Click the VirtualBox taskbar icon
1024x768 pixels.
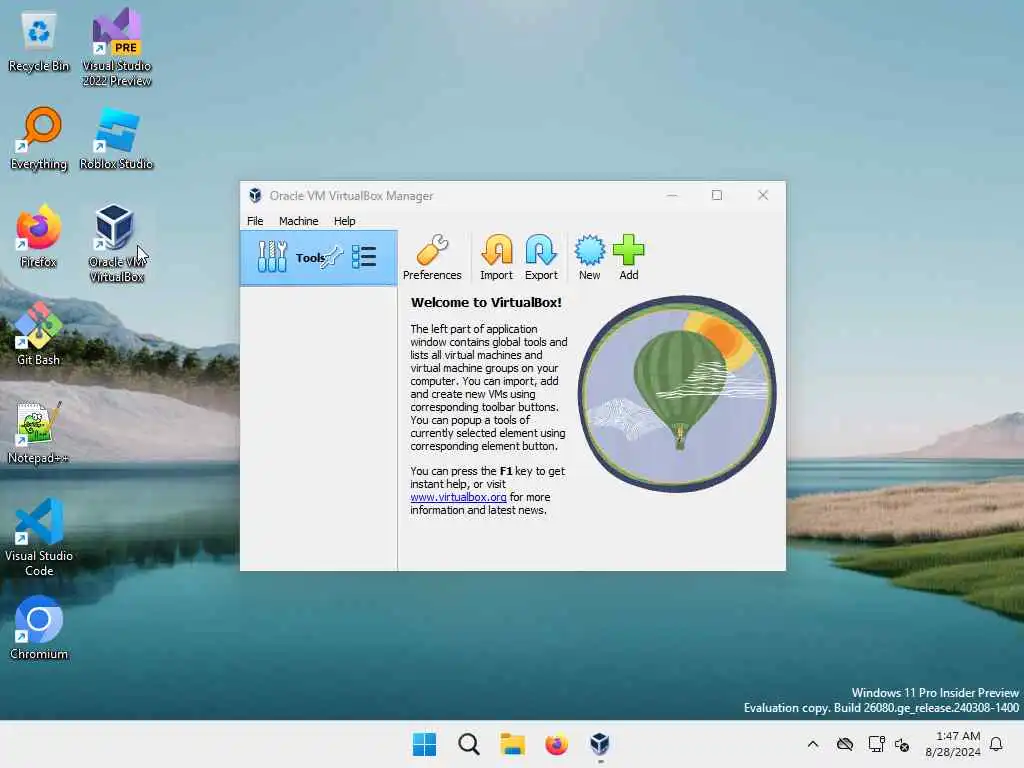point(600,744)
